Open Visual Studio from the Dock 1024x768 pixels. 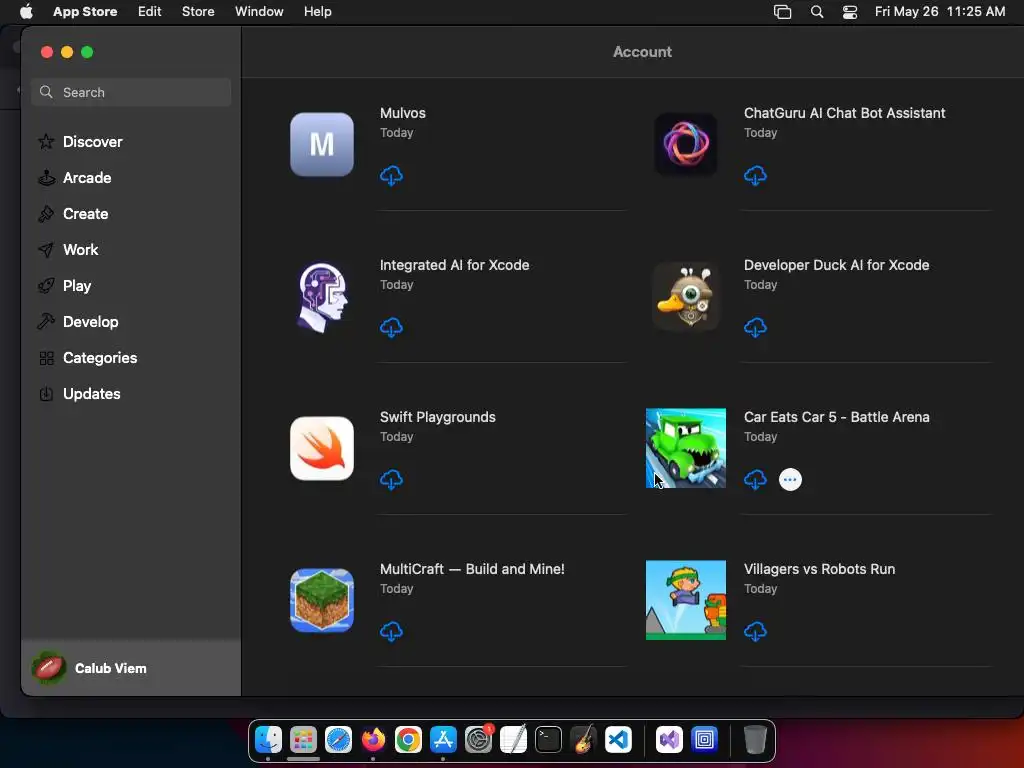tap(669, 740)
